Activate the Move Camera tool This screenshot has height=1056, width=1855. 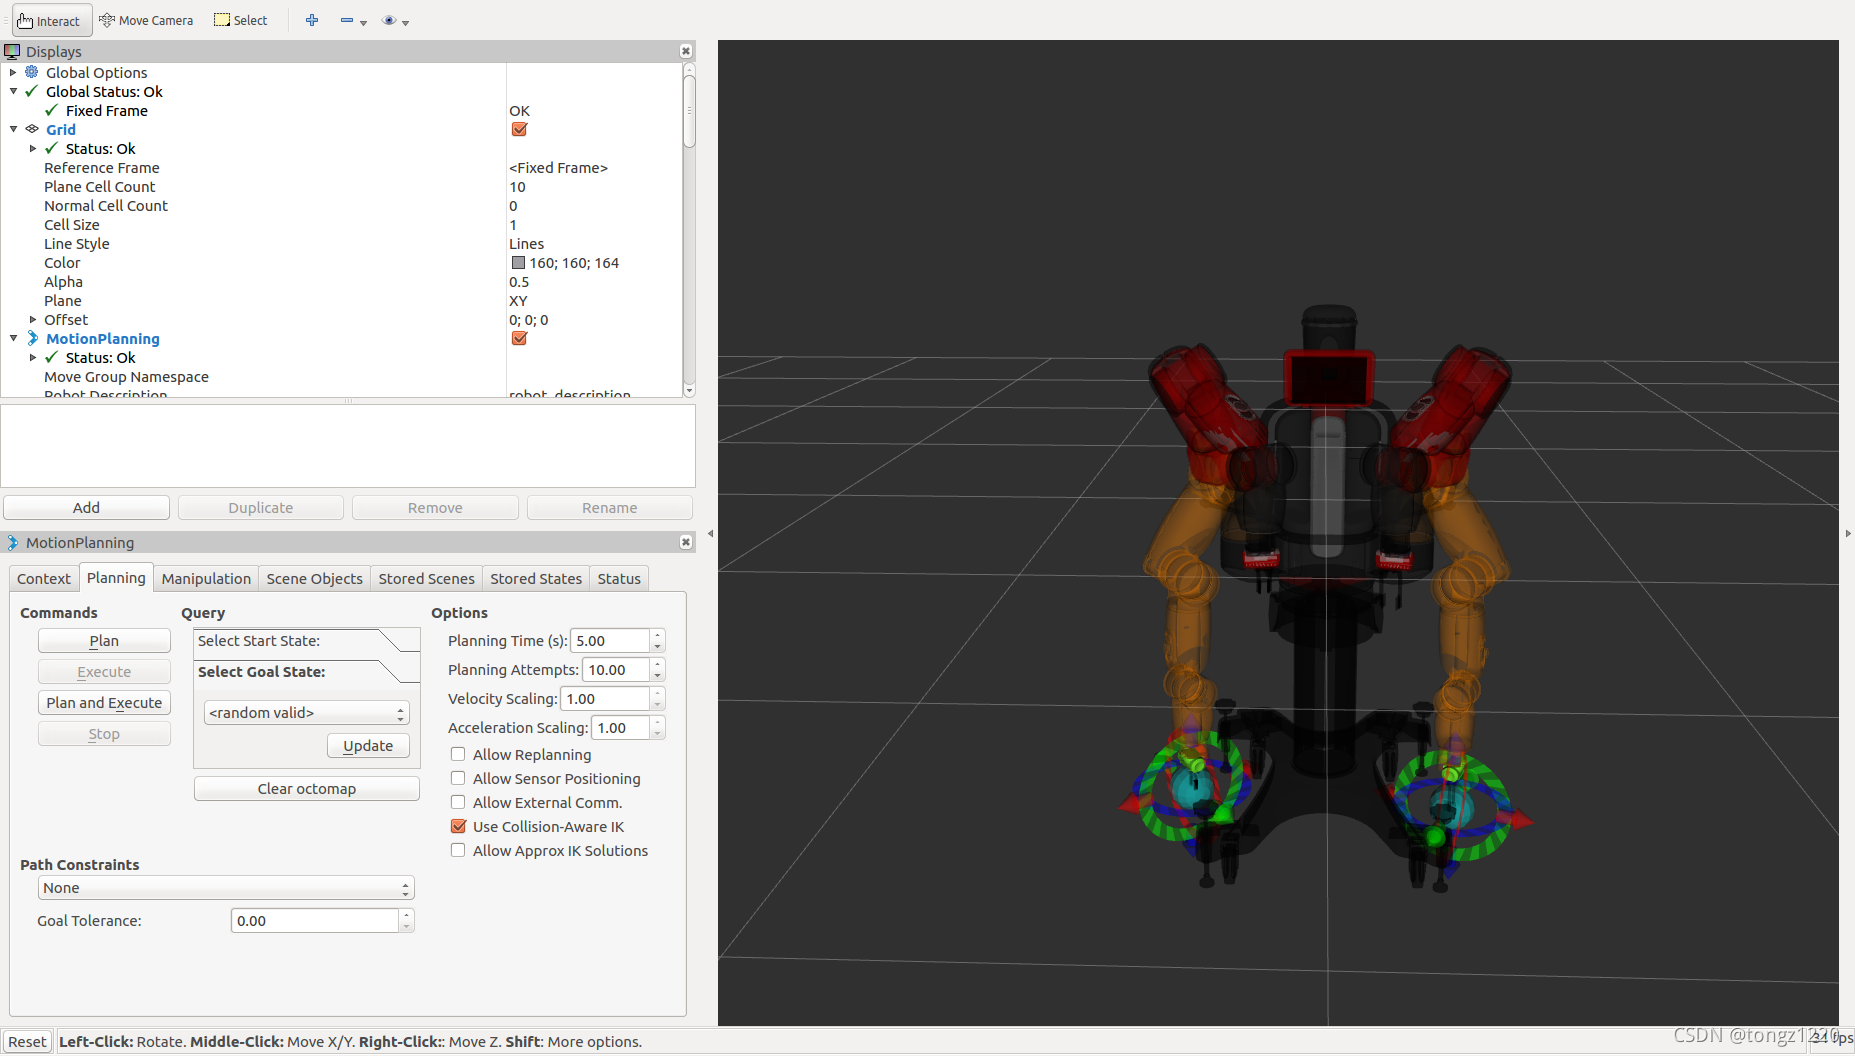tap(146, 20)
